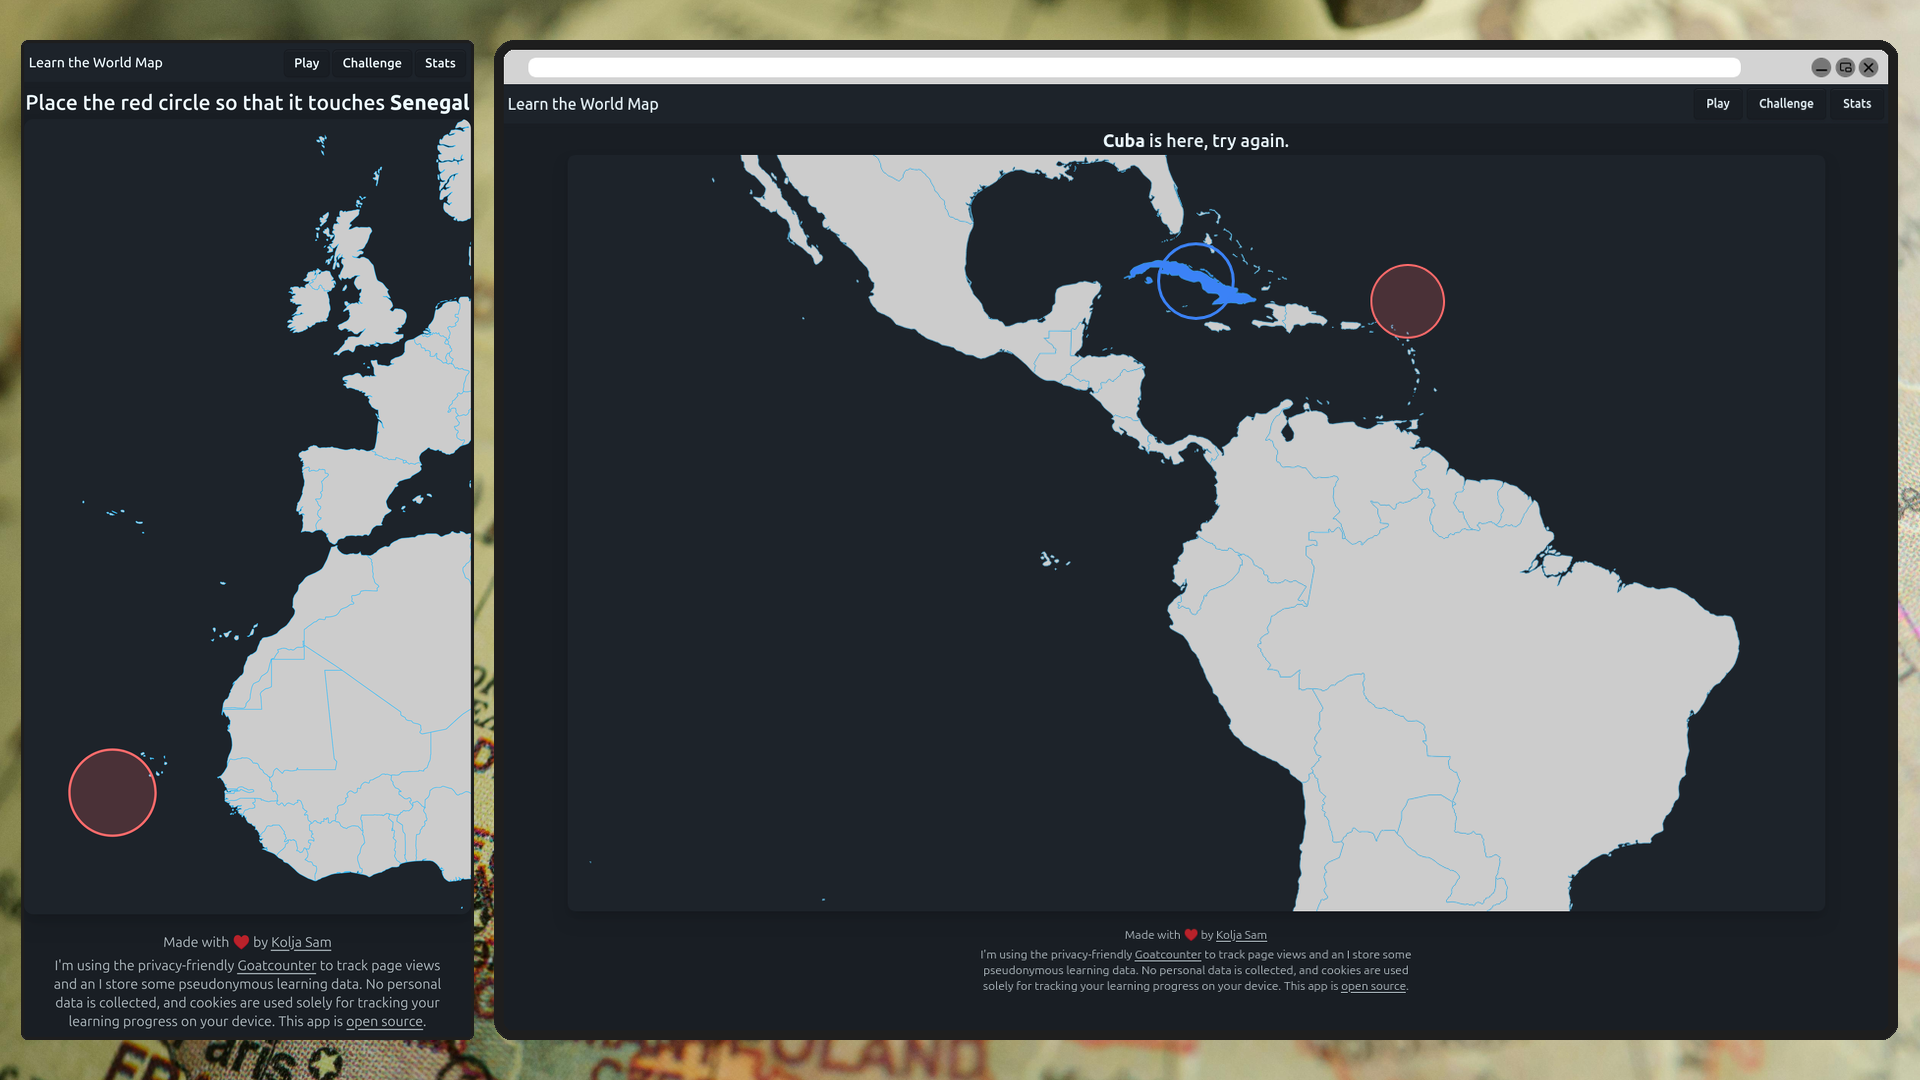Click the close window icon

coord(1868,67)
